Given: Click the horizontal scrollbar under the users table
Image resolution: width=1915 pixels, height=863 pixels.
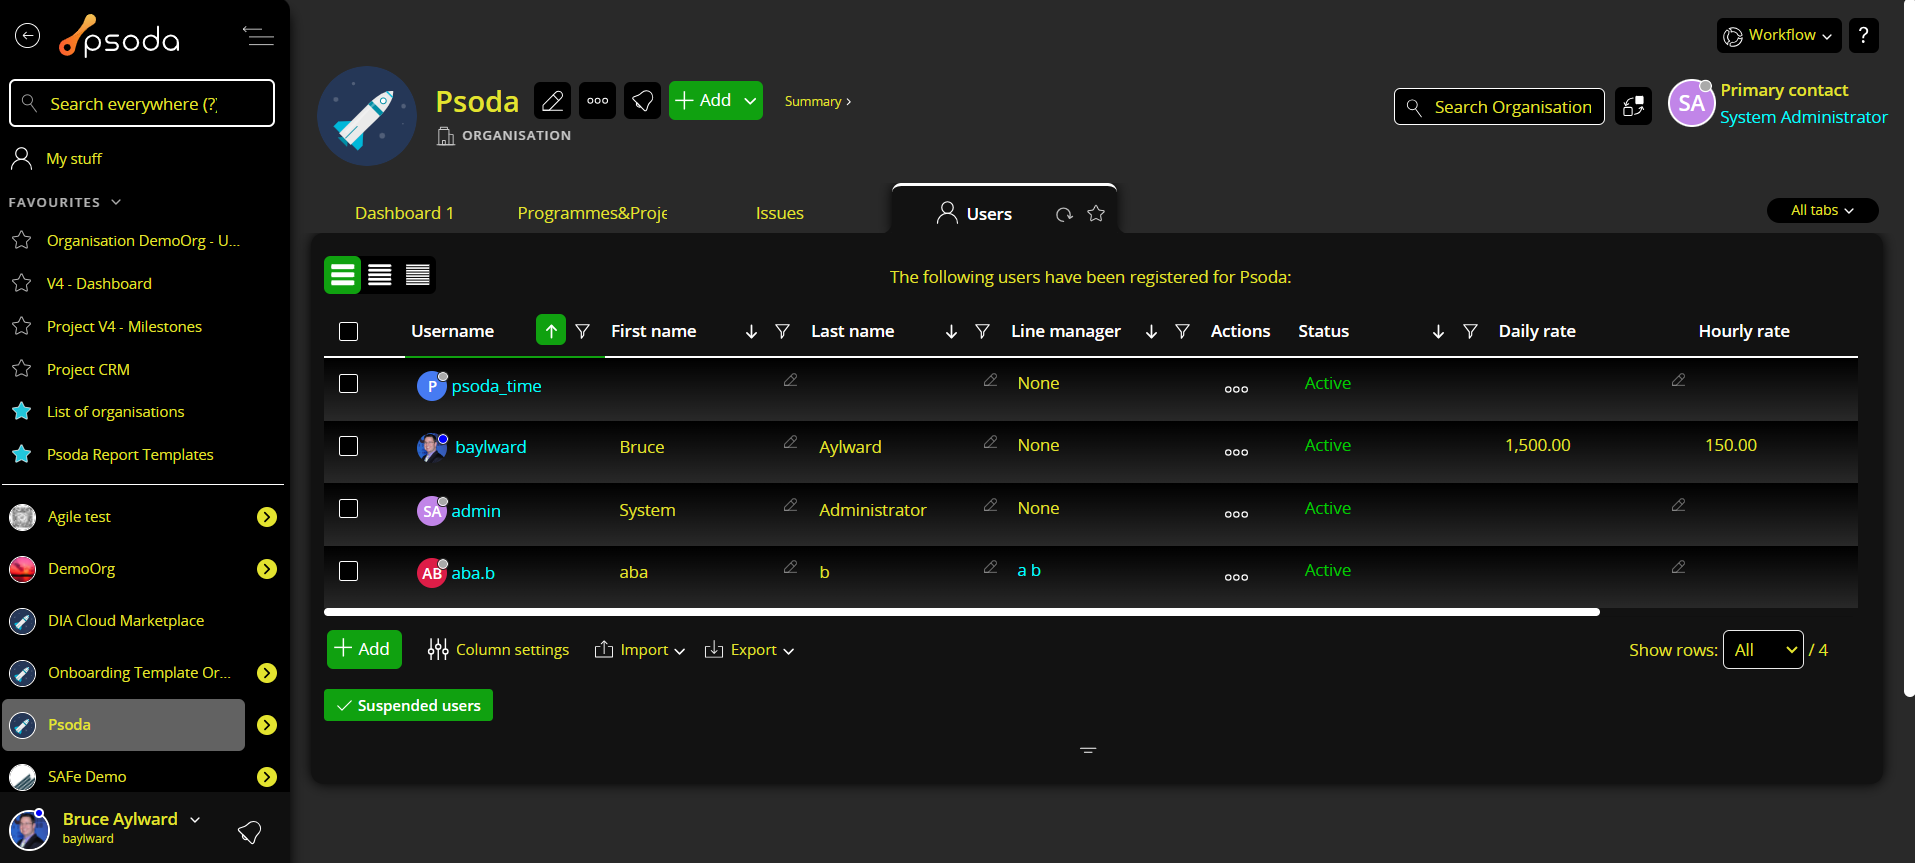Looking at the screenshot, I should click(962, 612).
